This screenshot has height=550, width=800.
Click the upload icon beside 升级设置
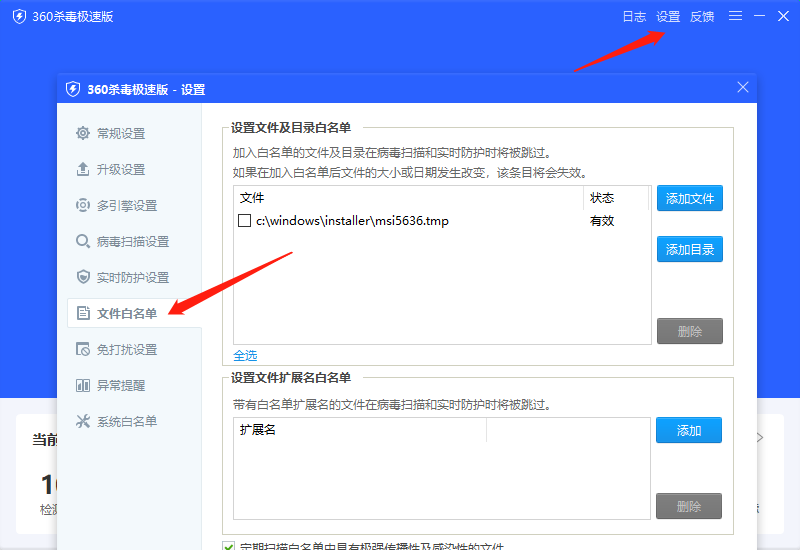pyautogui.click(x=83, y=169)
